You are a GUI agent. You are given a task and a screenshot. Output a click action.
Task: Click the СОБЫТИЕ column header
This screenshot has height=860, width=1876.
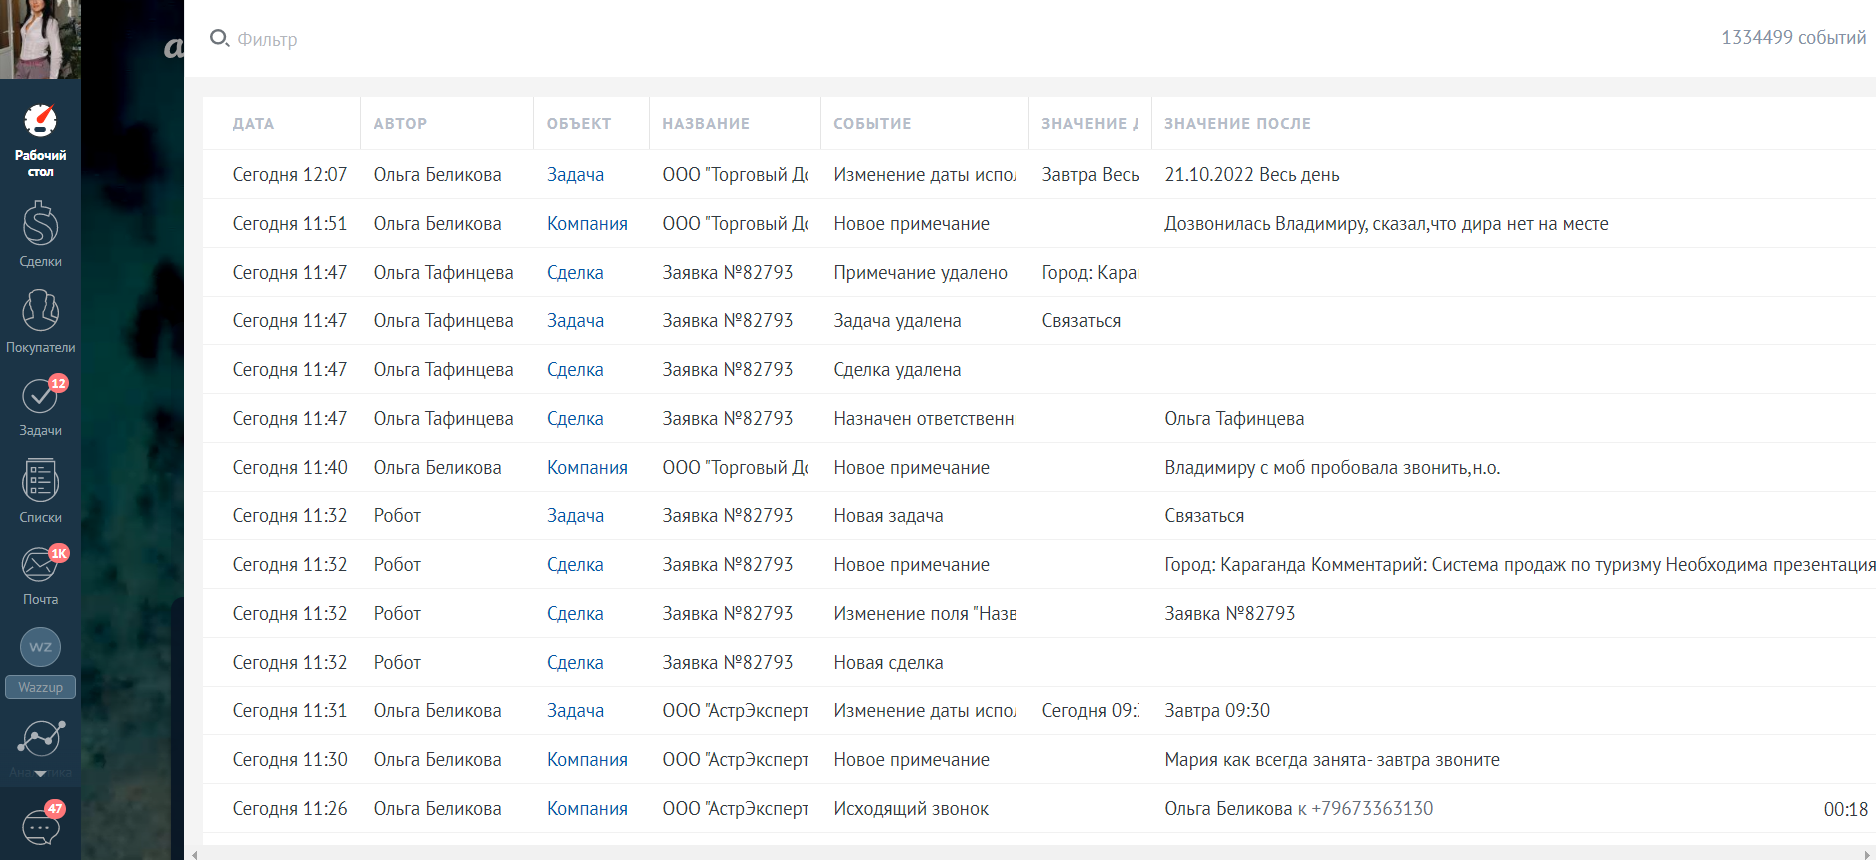point(872,124)
